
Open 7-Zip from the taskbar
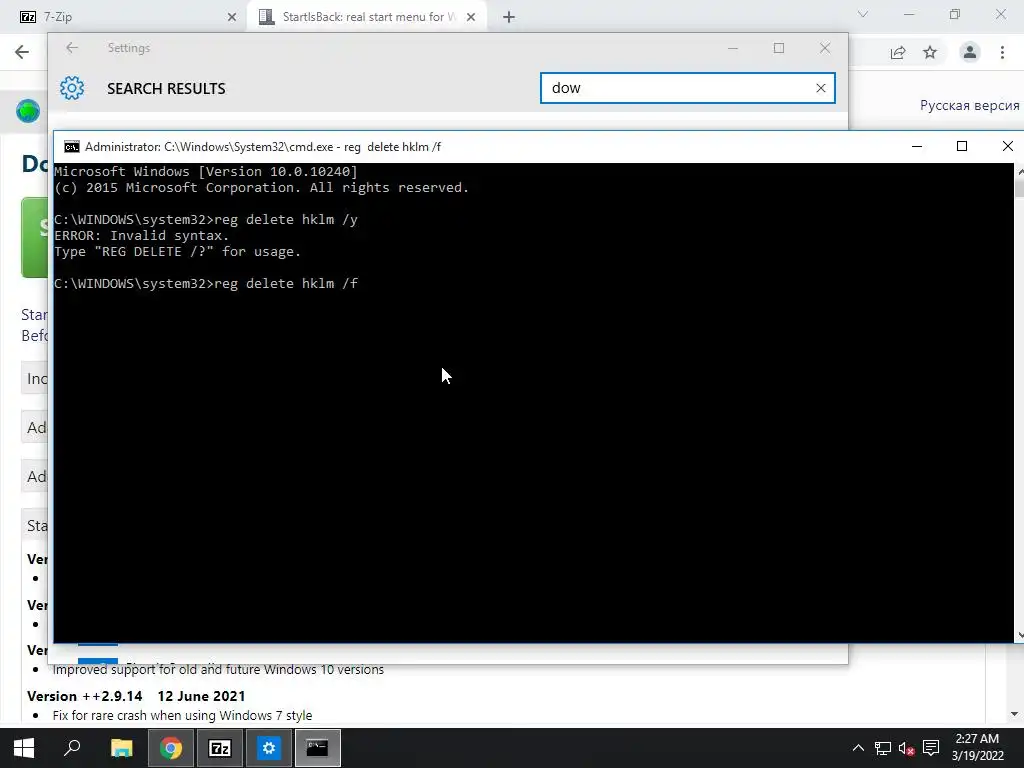(x=219, y=748)
